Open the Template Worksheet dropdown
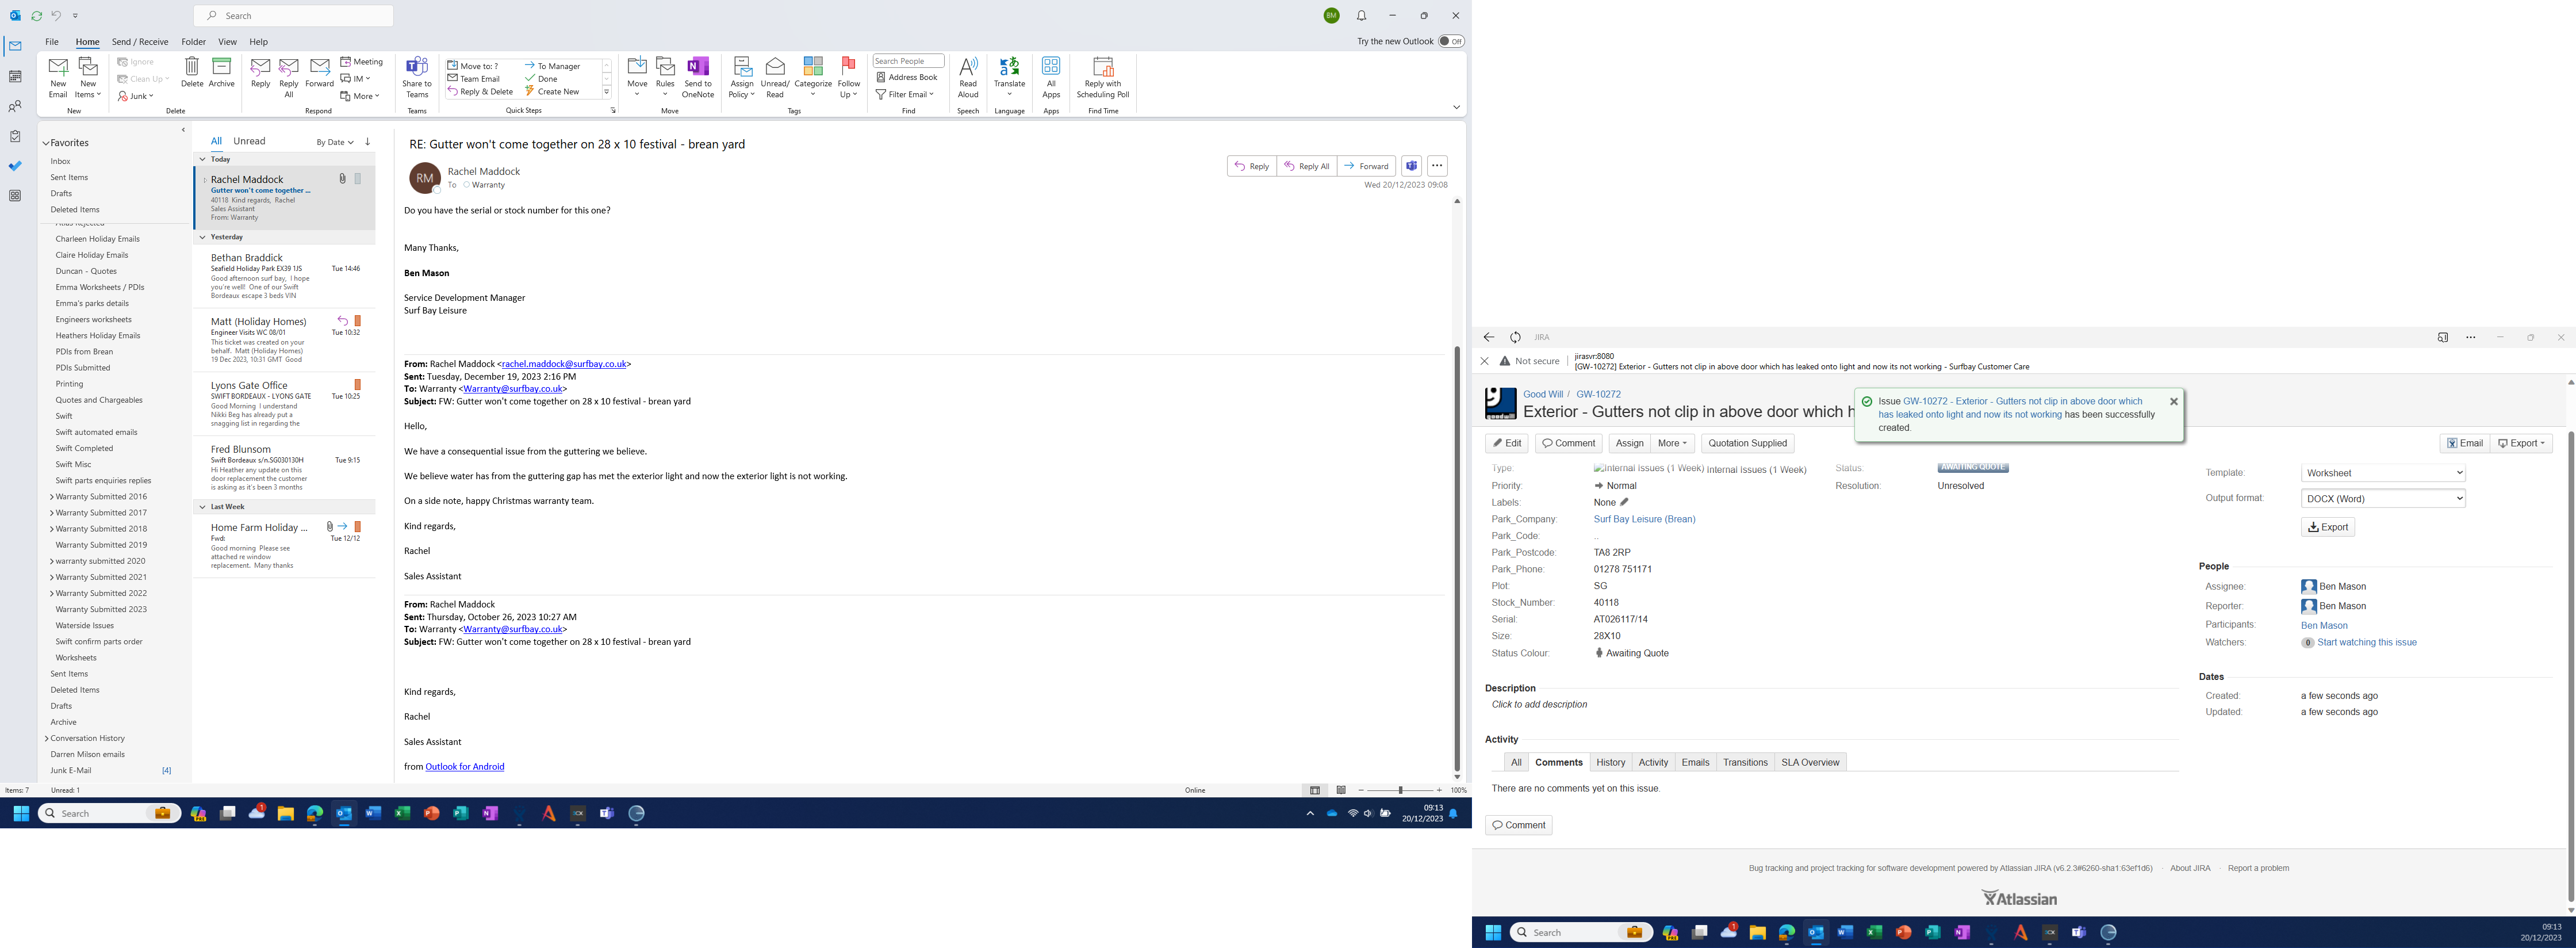The image size is (2576, 948). [2382, 473]
